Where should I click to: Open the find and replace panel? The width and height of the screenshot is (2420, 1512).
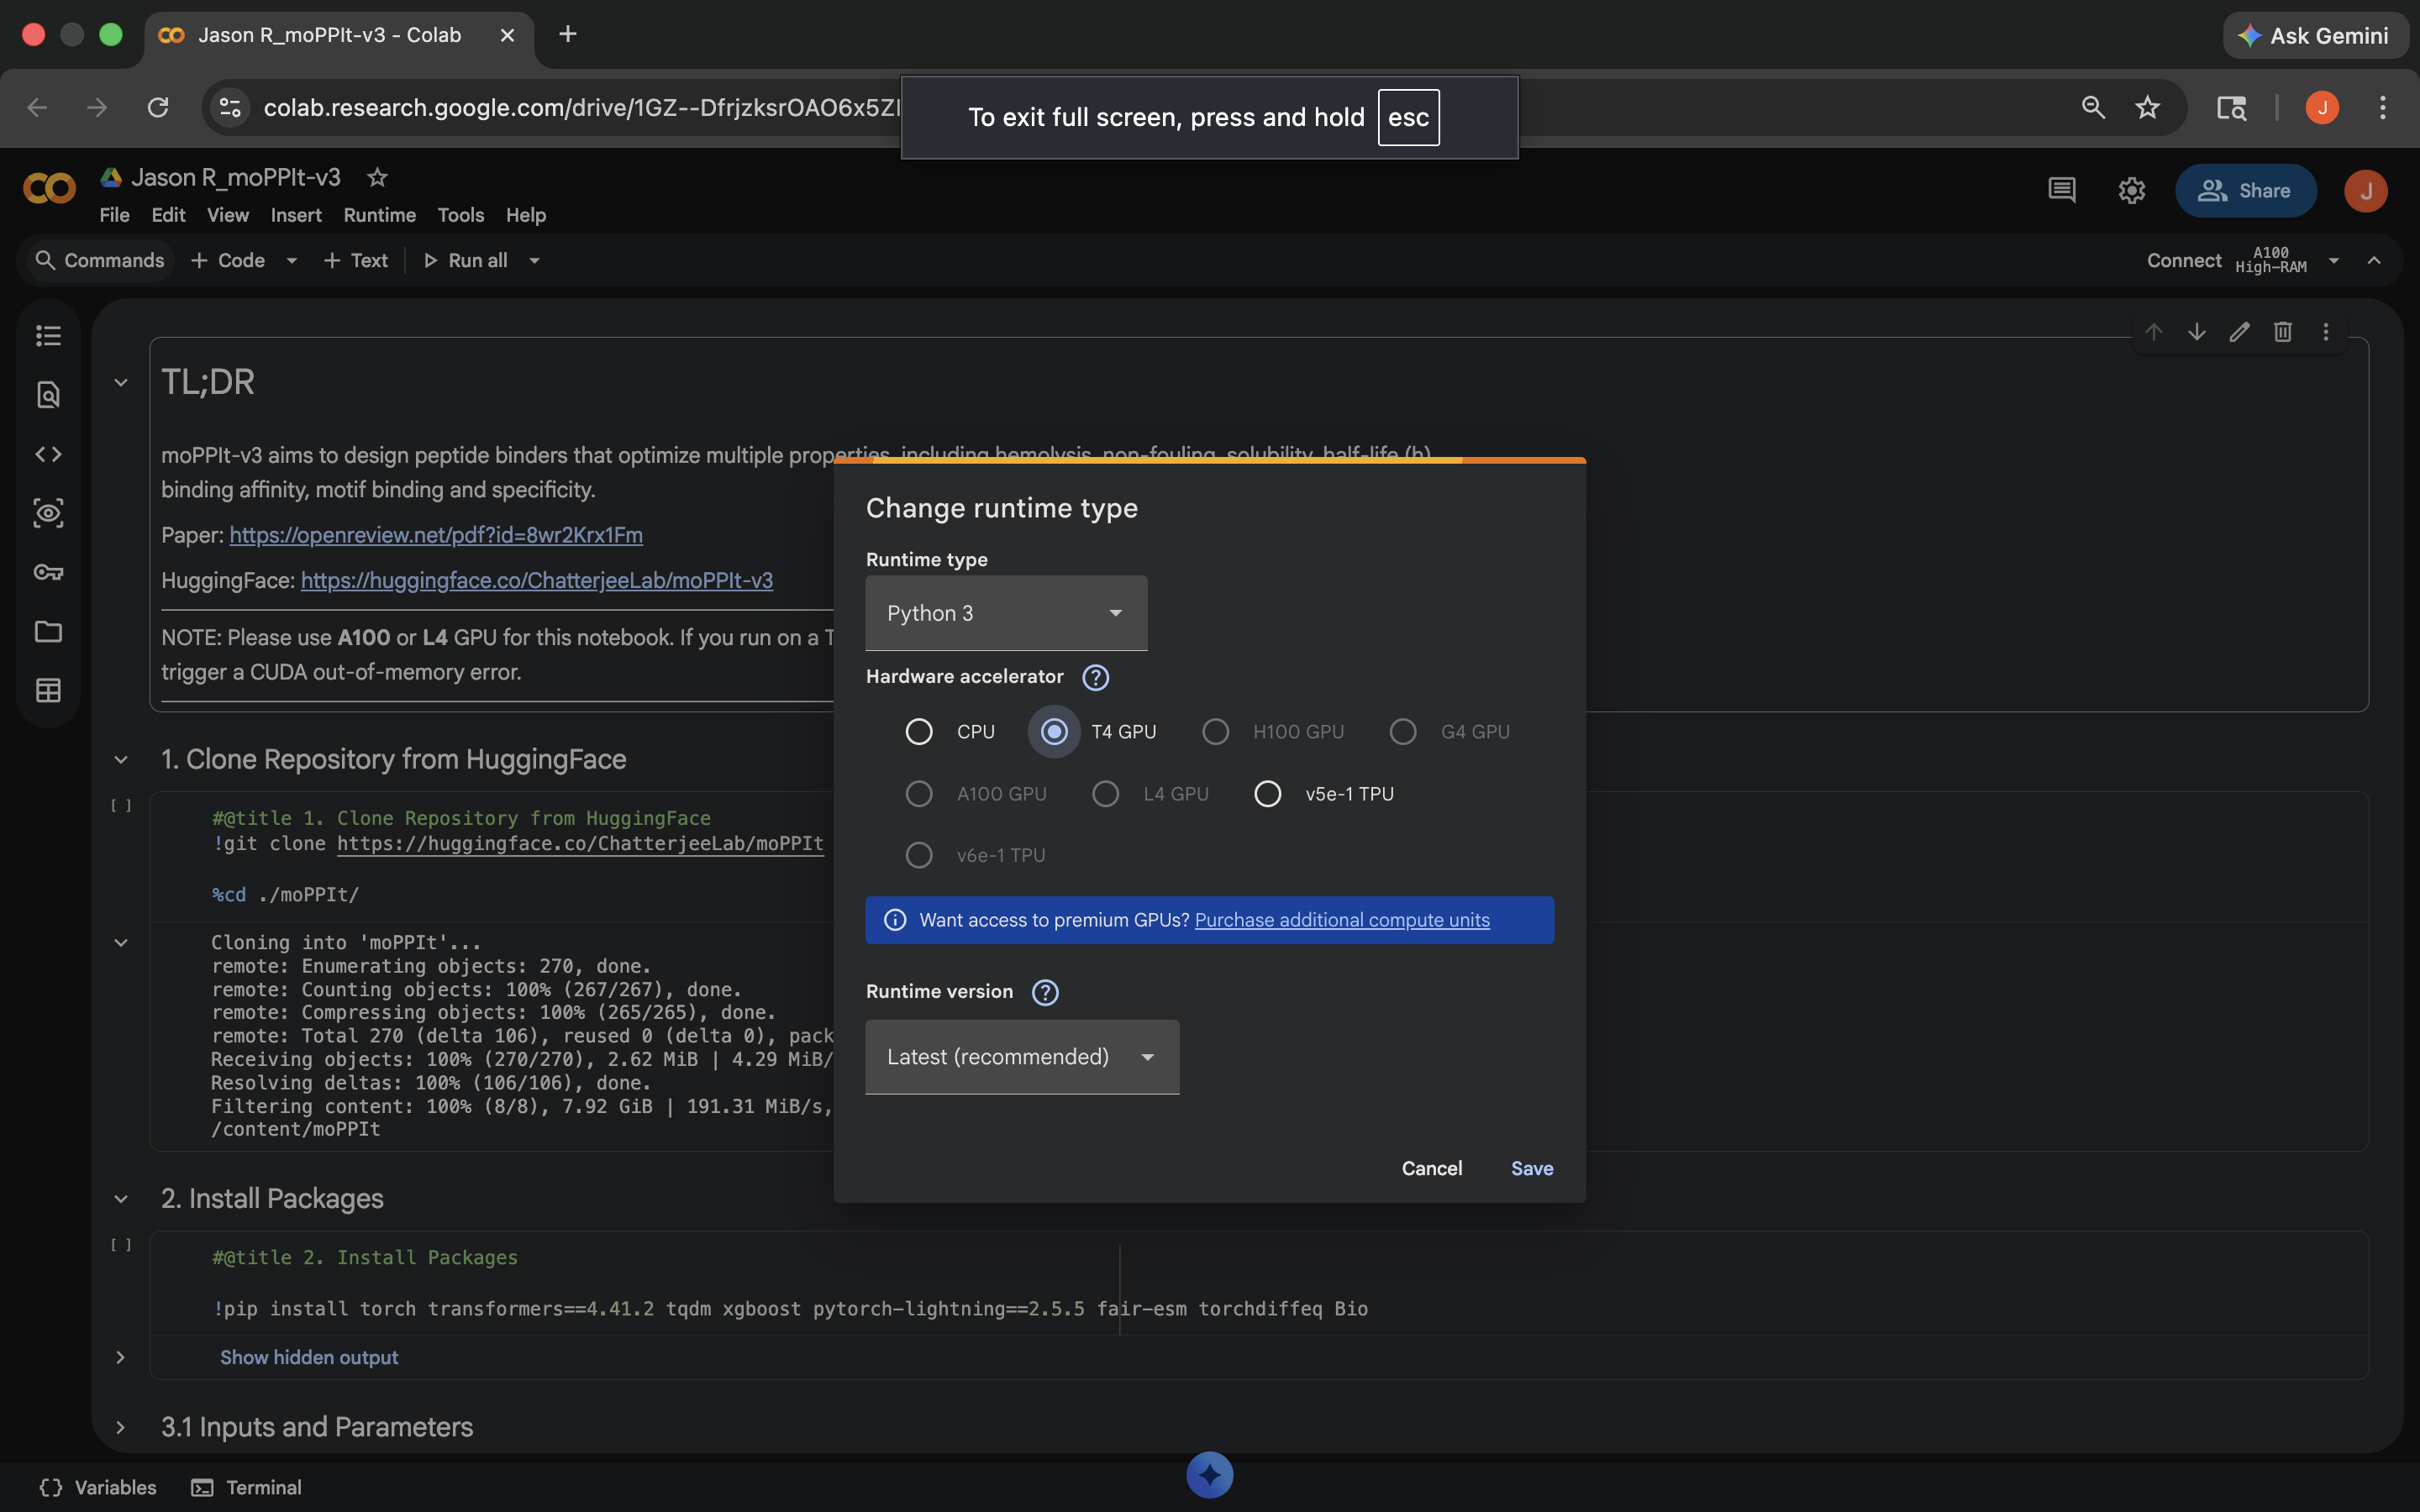click(x=48, y=395)
